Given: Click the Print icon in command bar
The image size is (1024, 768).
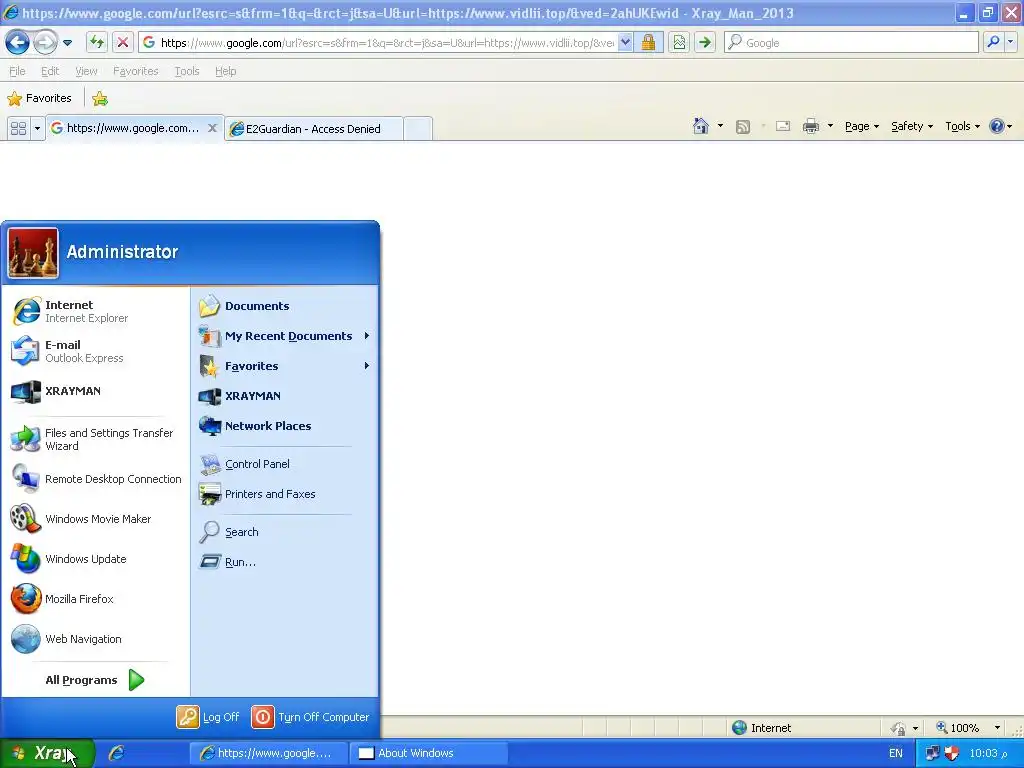Looking at the screenshot, I should (810, 126).
